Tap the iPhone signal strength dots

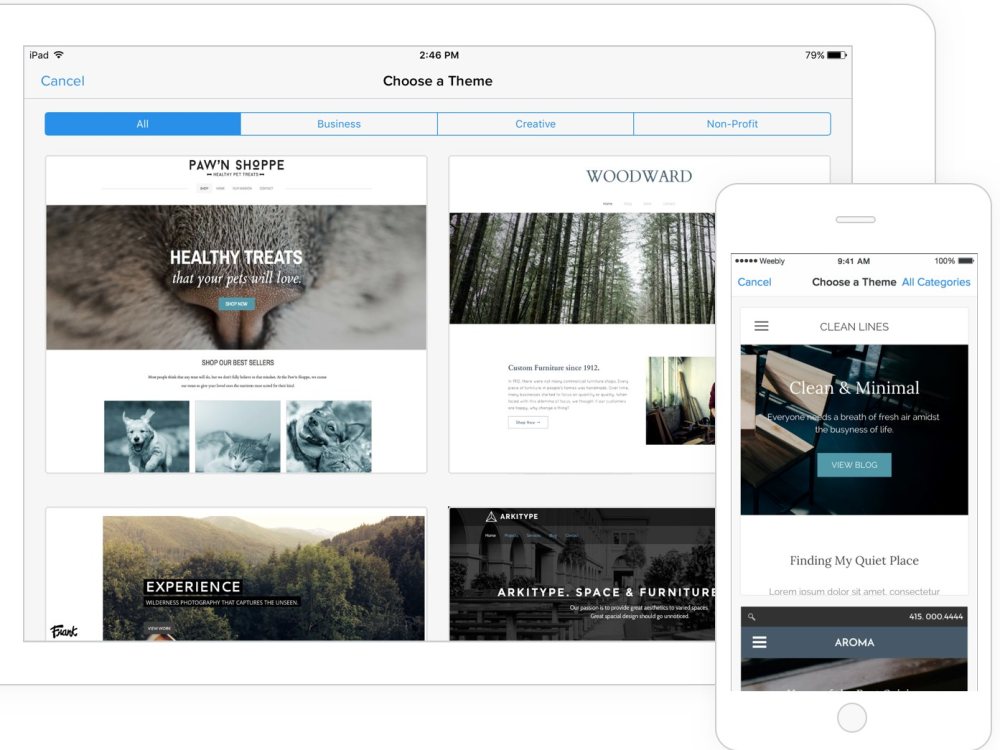746,261
